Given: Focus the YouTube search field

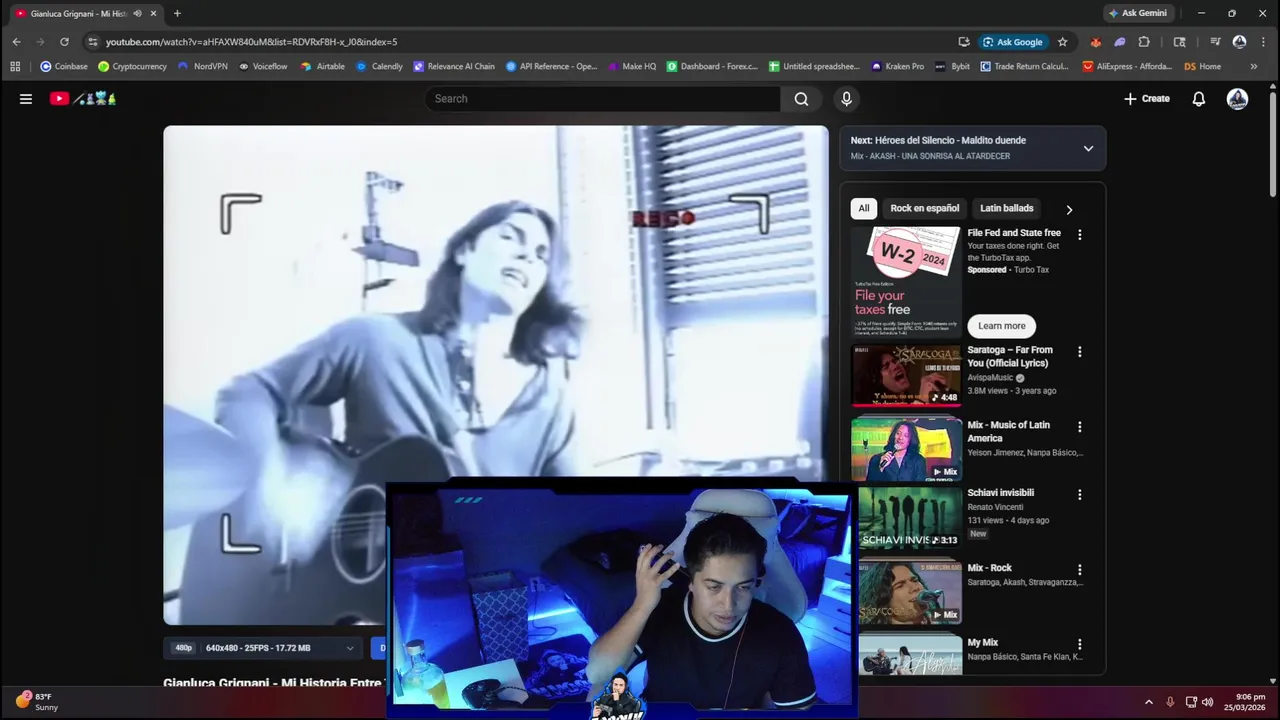Looking at the screenshot, I should tap(603, 99).
